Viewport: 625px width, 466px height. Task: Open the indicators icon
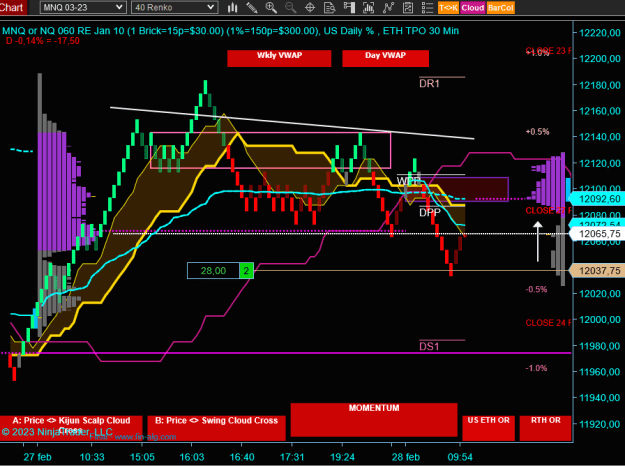pos(368,8)
